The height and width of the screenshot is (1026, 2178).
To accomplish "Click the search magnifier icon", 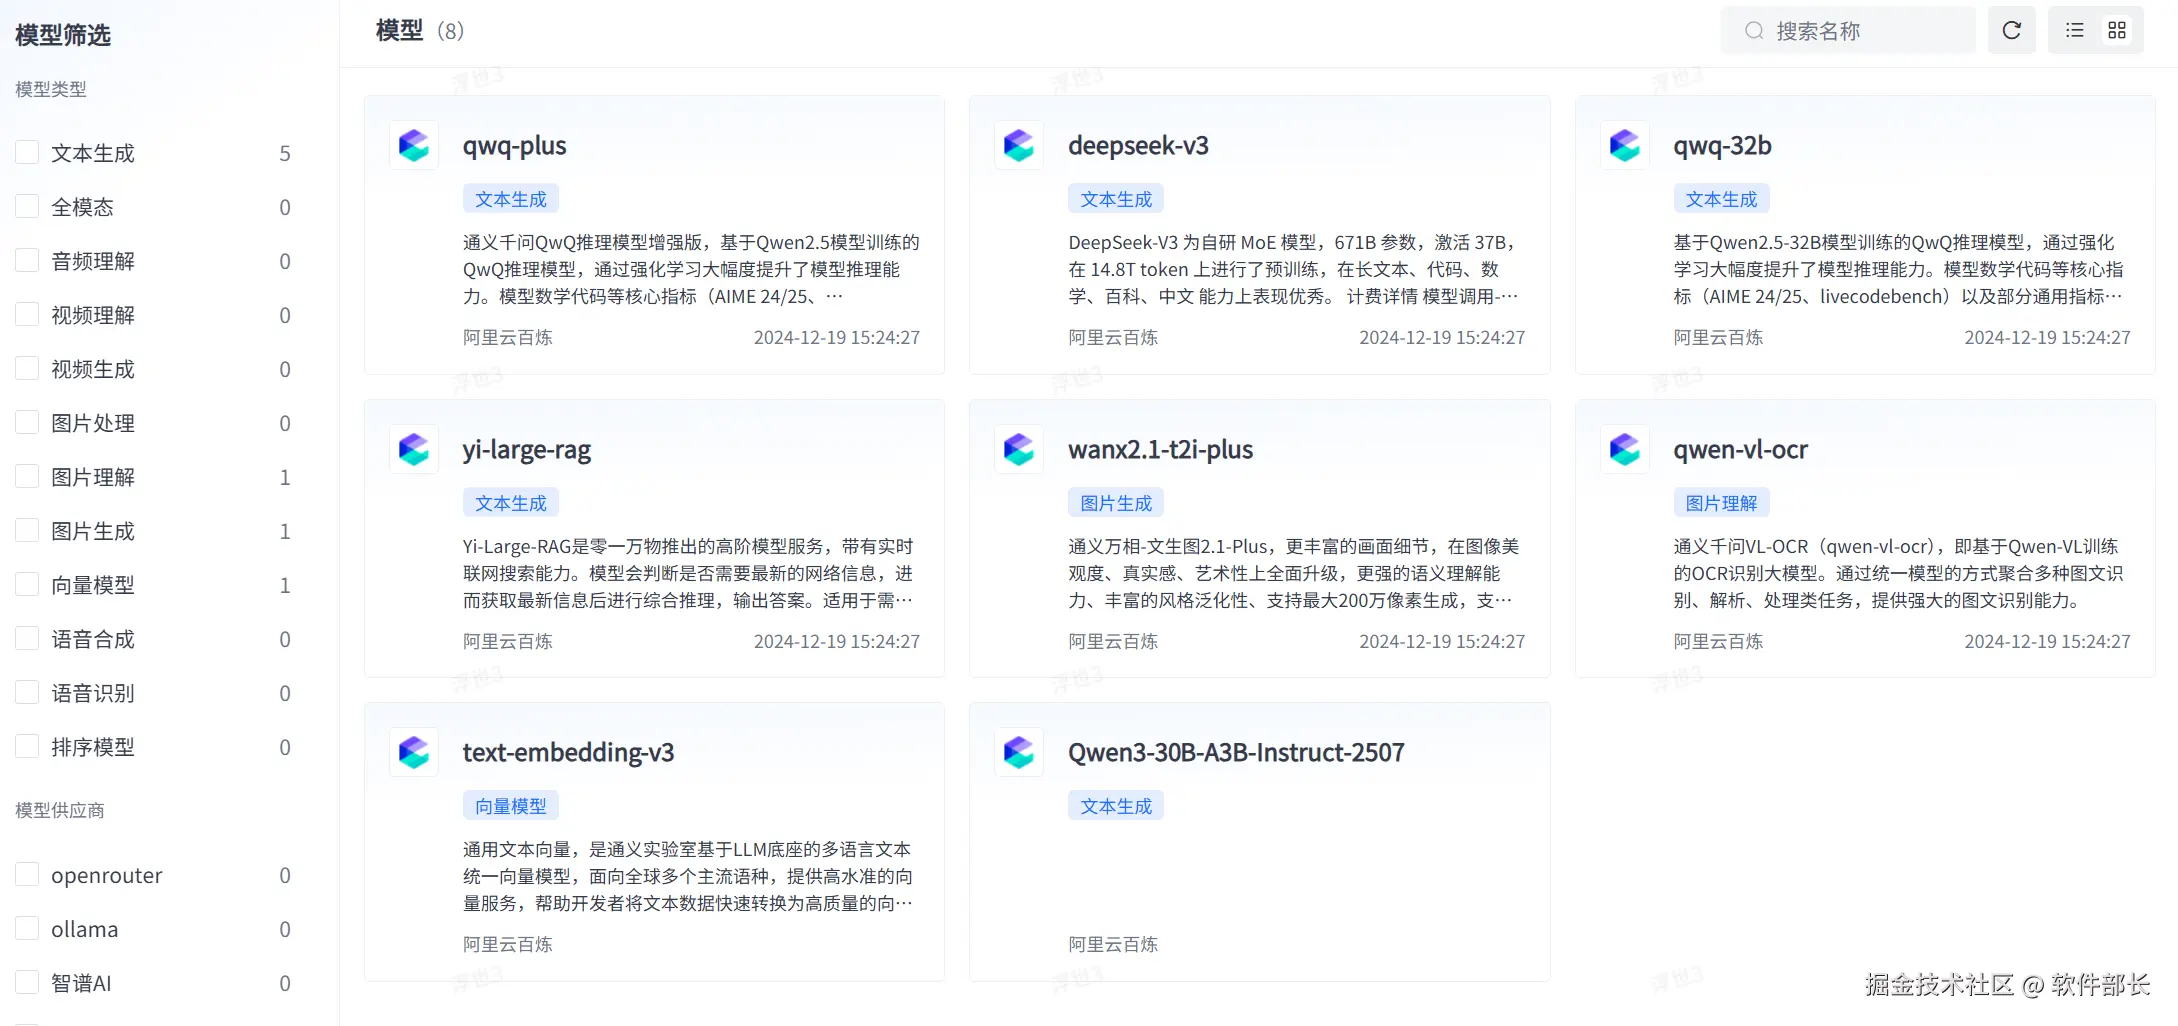I will pos(1754,31).
